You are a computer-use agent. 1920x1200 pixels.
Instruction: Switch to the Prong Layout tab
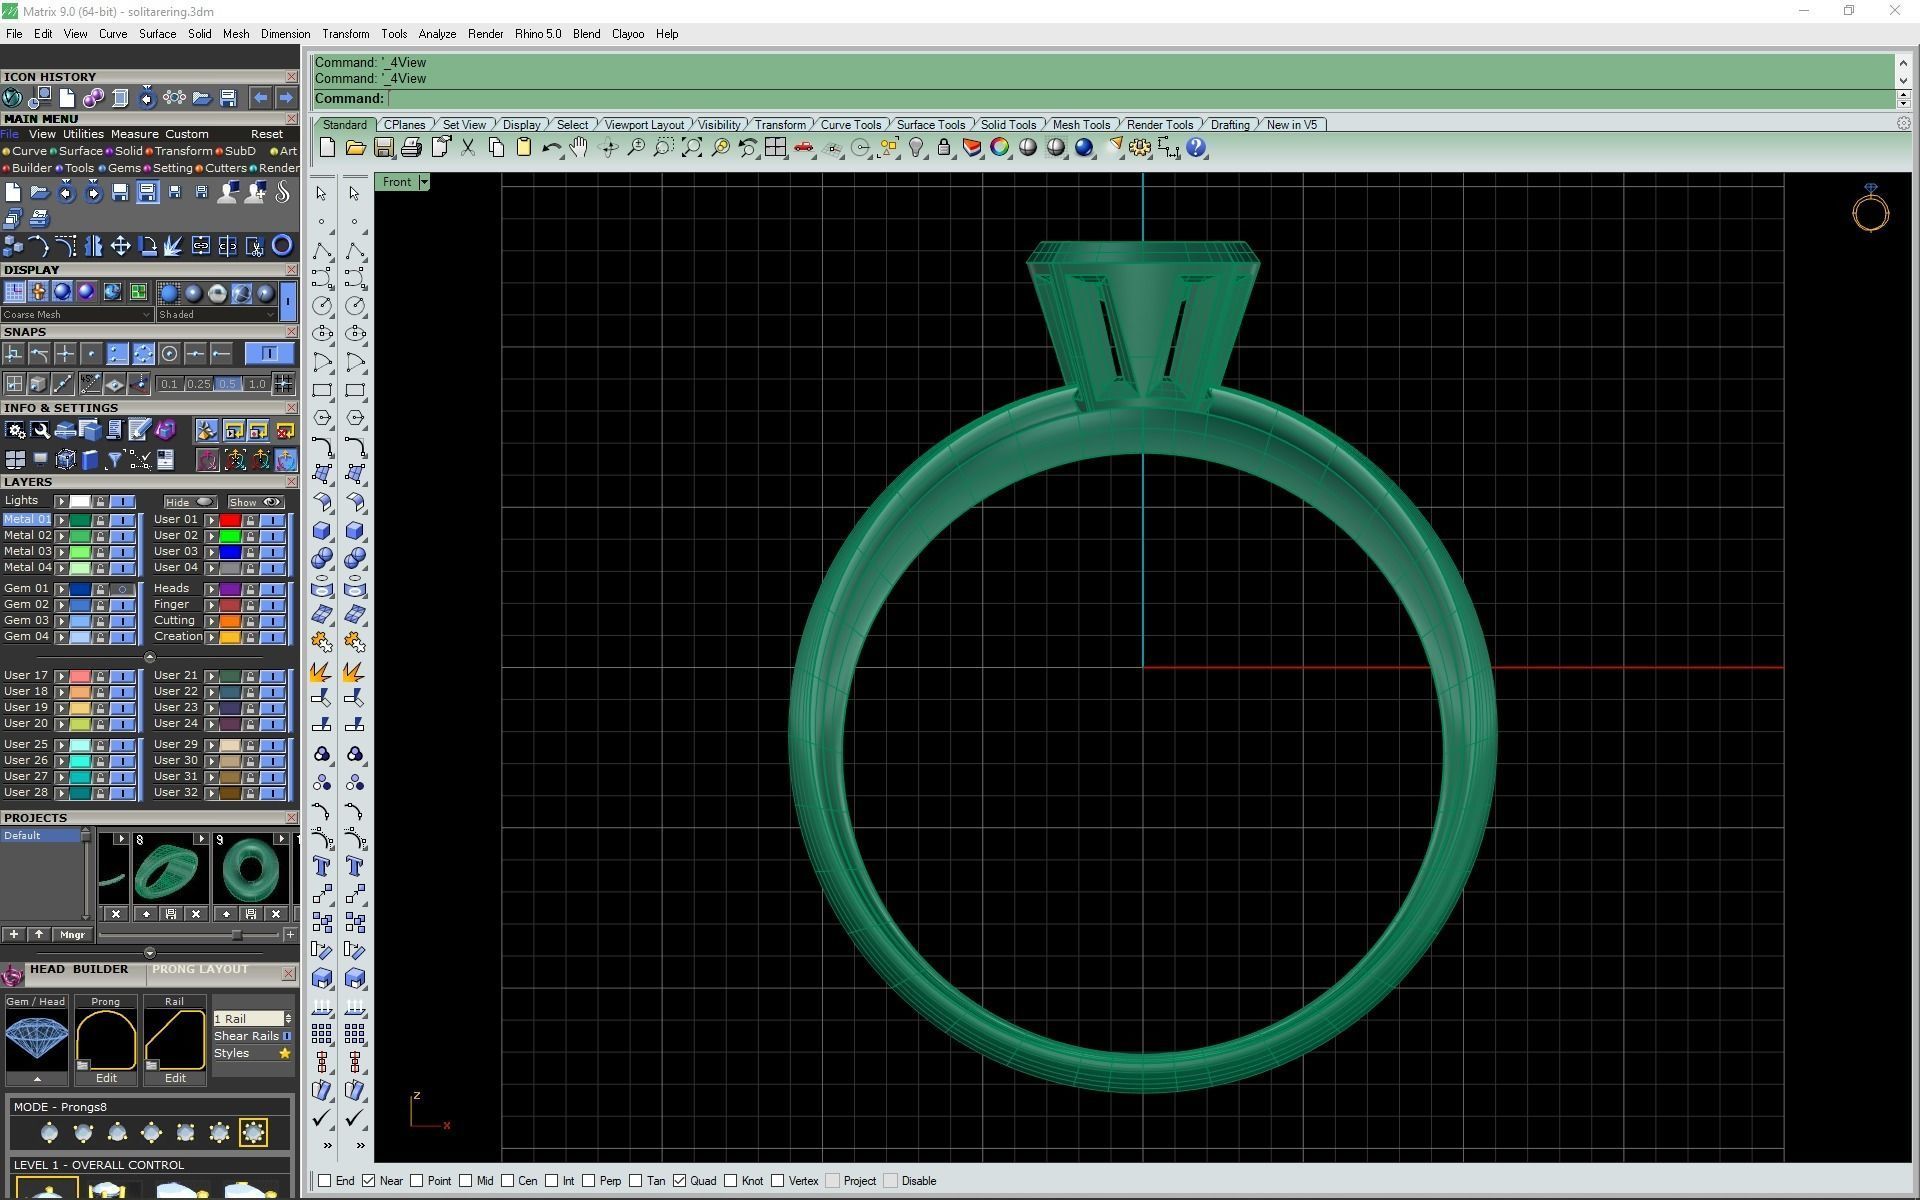200,969
